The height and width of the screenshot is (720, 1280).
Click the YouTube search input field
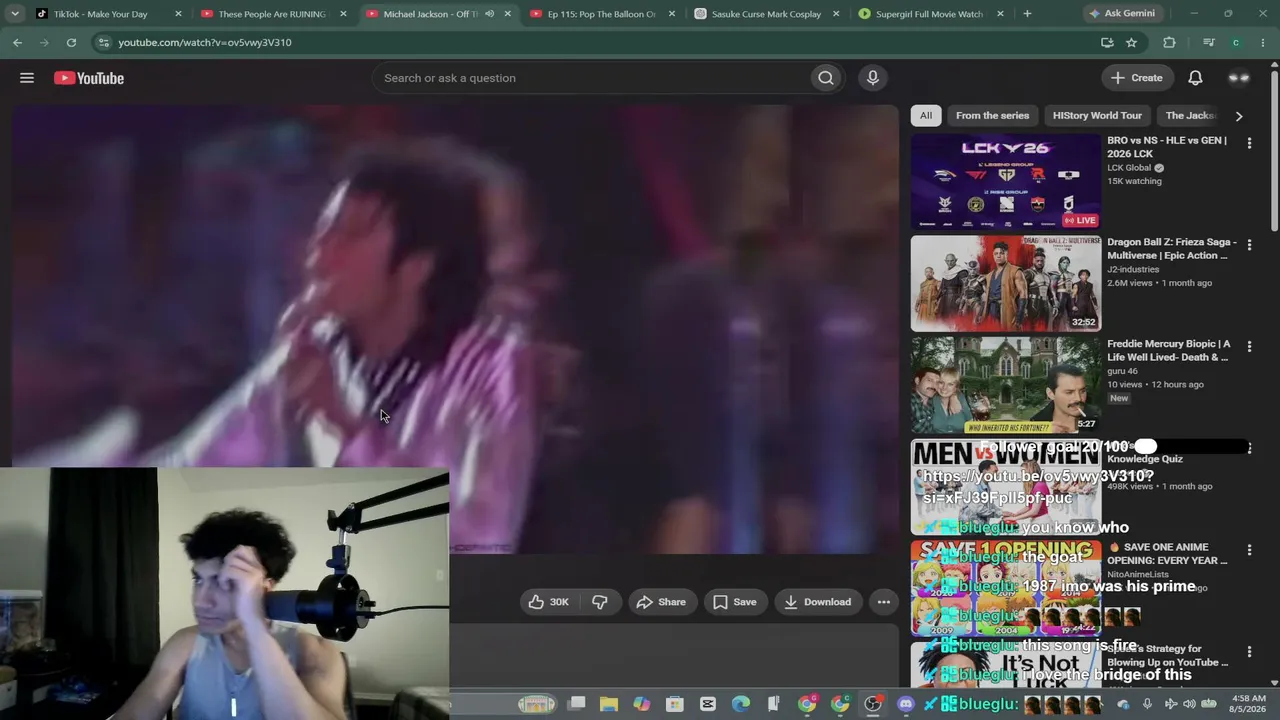(x=590, y=78)
